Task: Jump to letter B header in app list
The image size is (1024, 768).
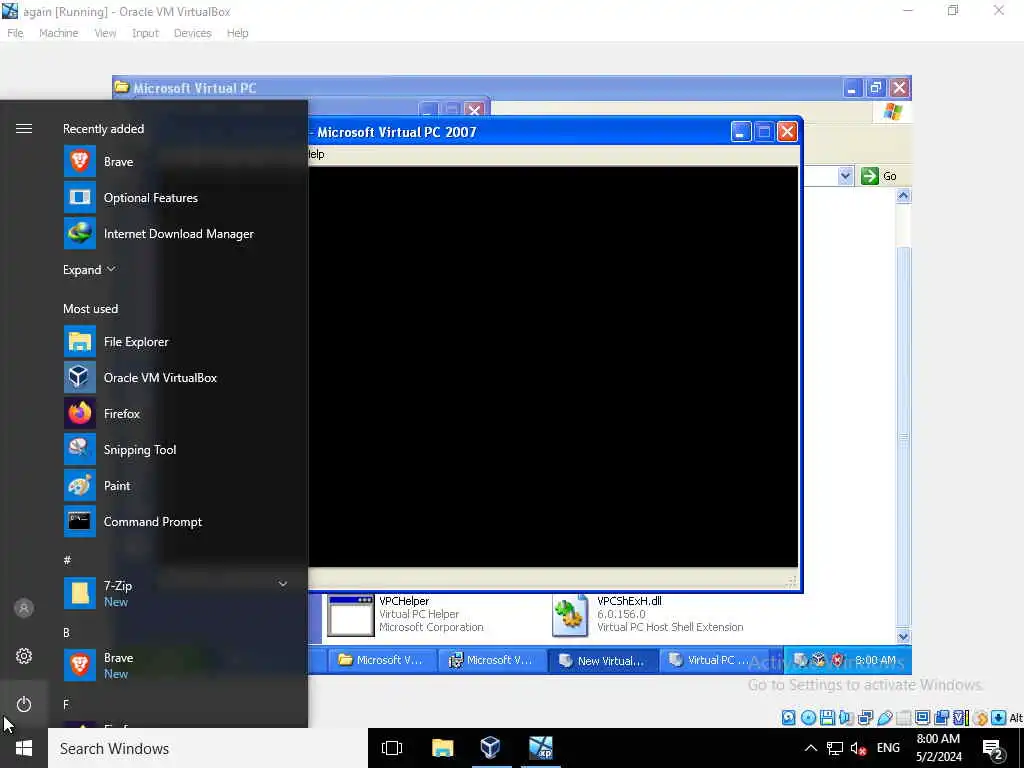Action: coord(66,632)
